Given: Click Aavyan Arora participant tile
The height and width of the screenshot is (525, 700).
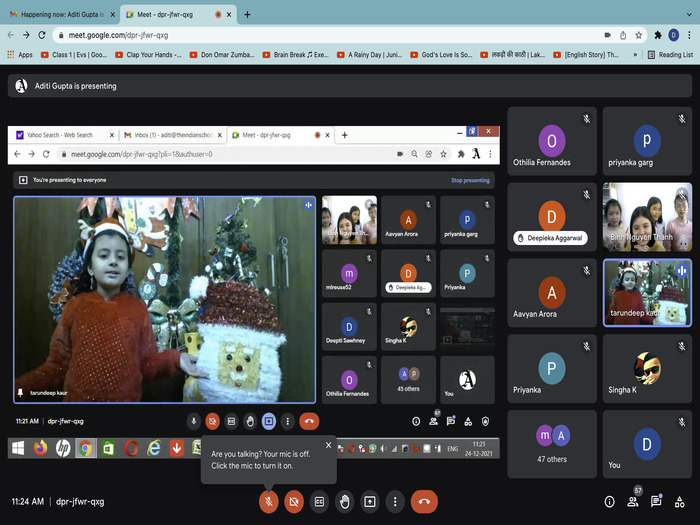Looking at the screenshot, I should coord(552,293).
